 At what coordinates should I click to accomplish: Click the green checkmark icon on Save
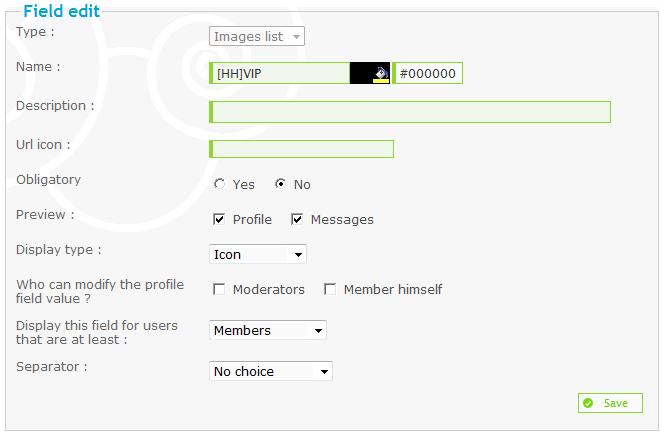pos(588,403)
